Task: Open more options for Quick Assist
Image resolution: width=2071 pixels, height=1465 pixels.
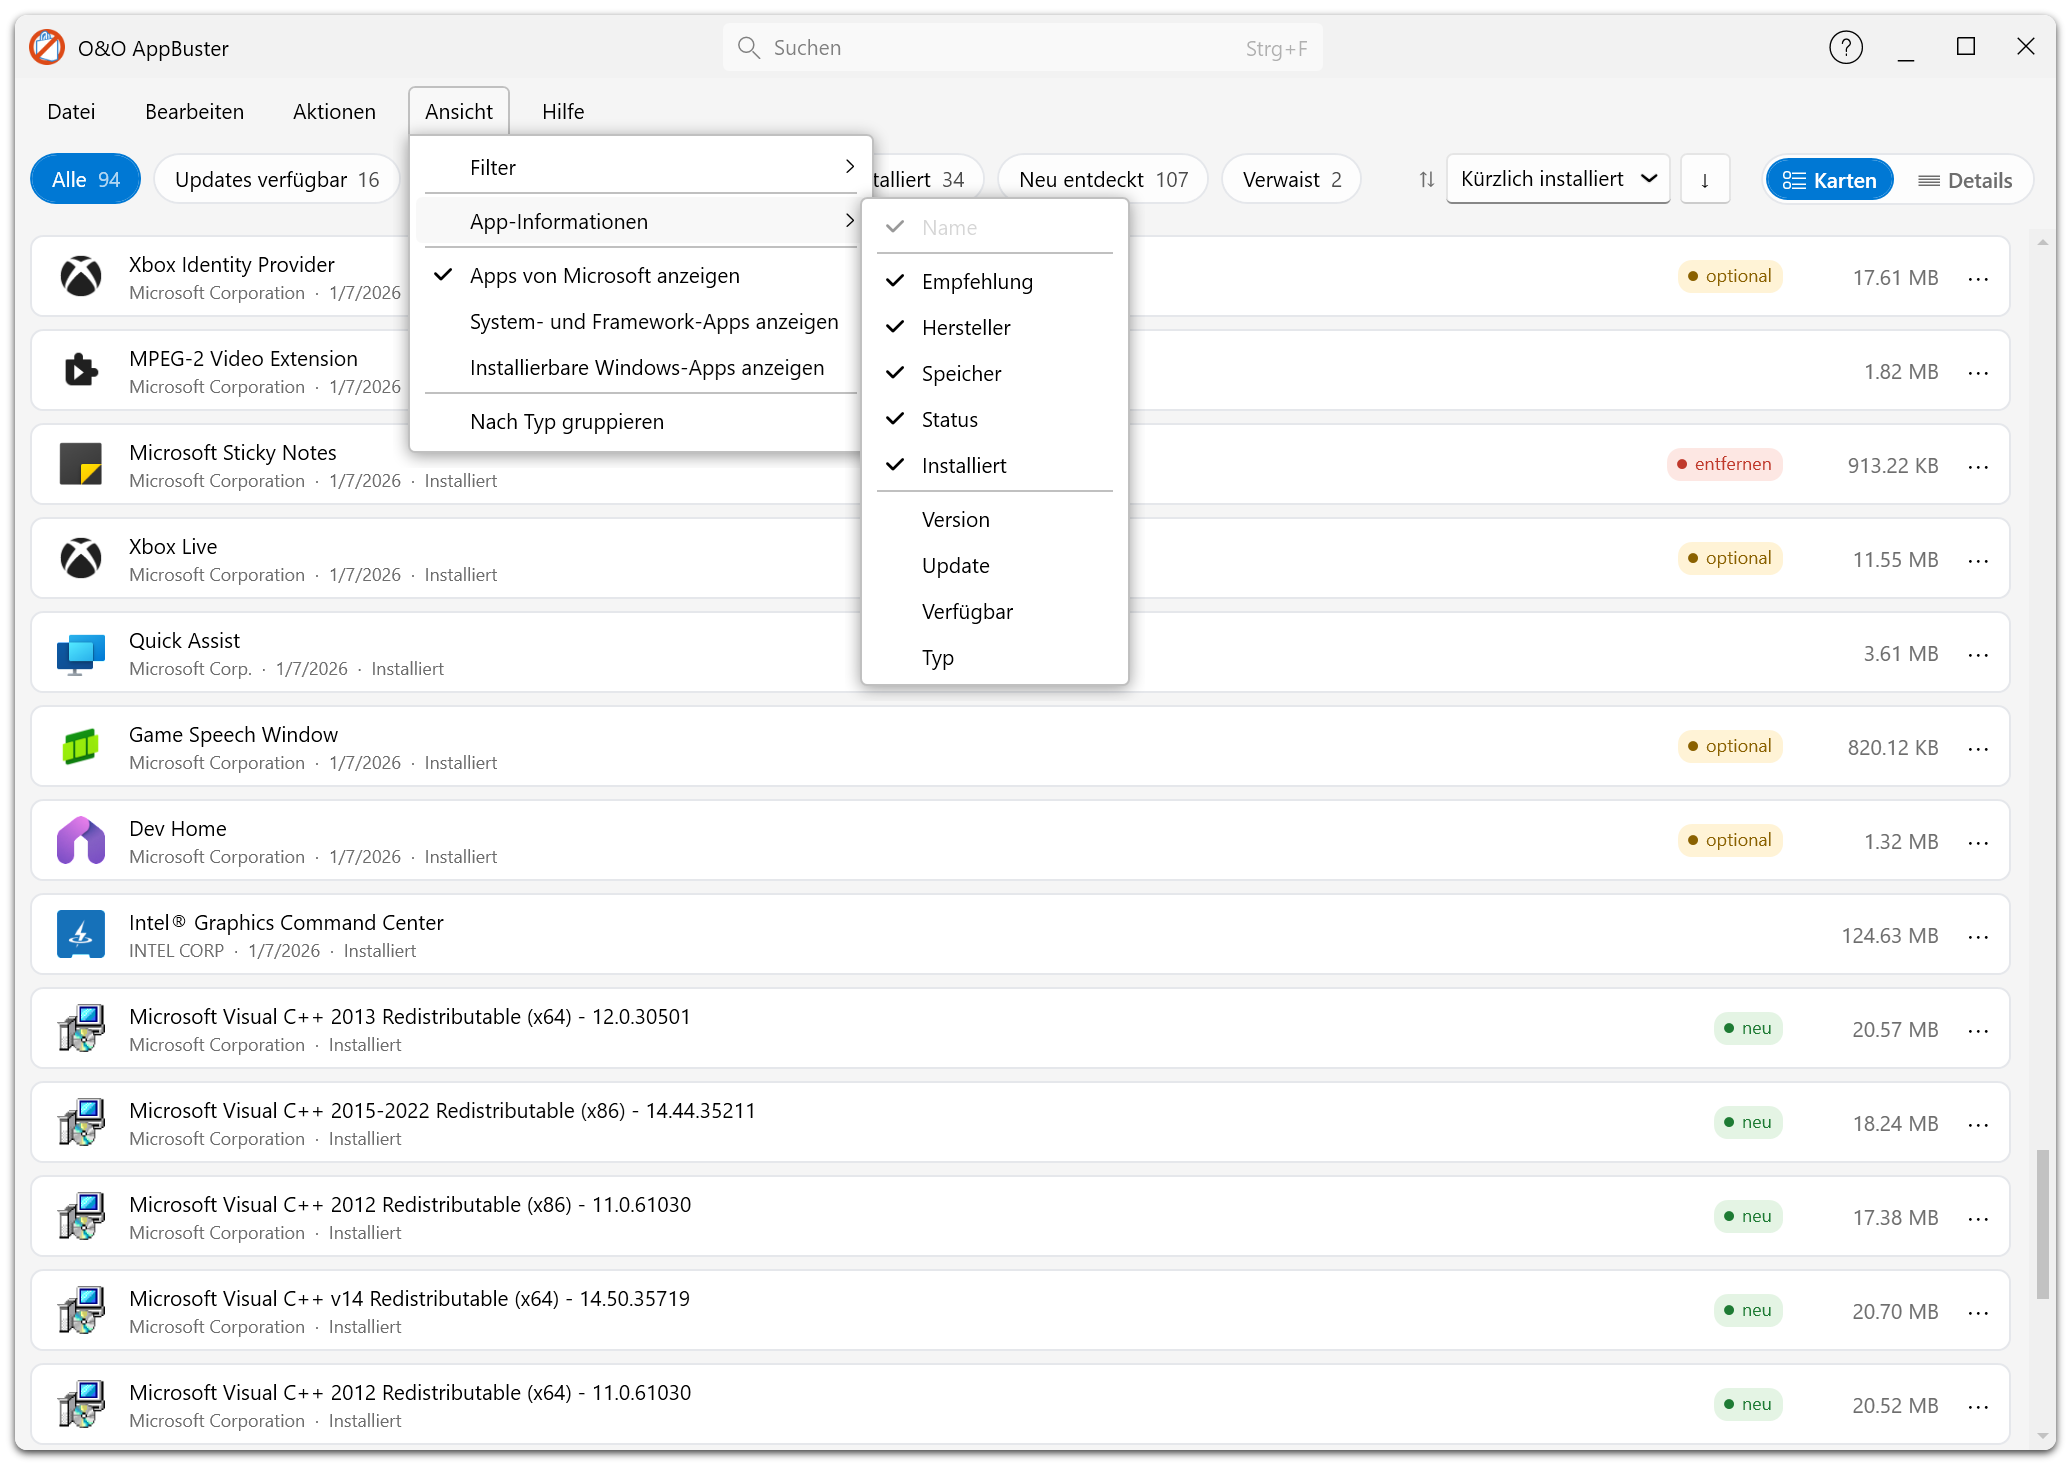Action: coord(1978,654)
